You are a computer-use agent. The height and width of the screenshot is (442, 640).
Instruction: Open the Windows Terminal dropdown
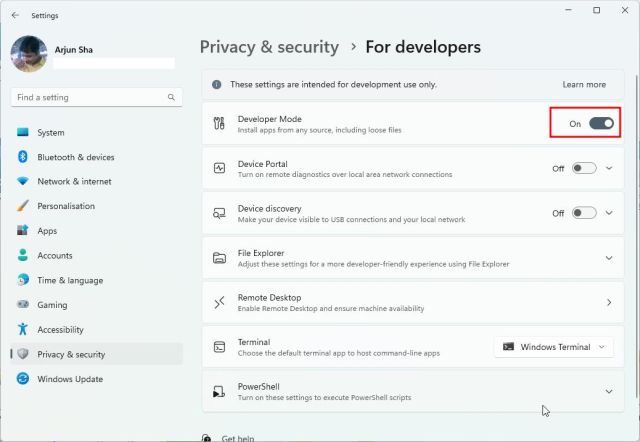point(554,347)
